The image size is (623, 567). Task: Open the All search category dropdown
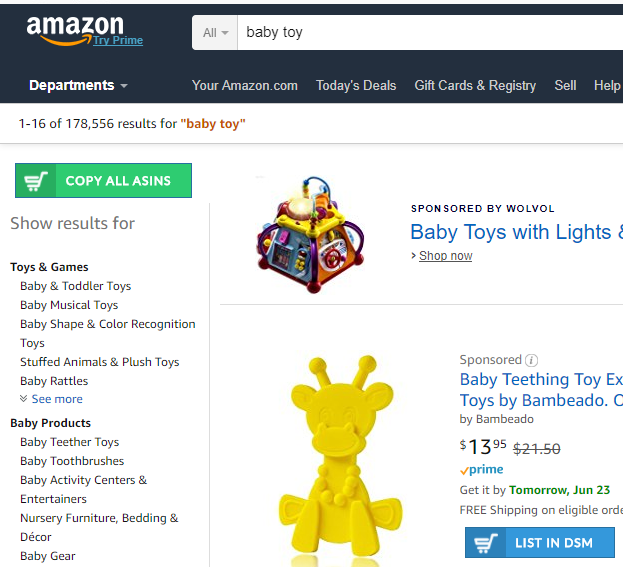[x=215, y=32]
